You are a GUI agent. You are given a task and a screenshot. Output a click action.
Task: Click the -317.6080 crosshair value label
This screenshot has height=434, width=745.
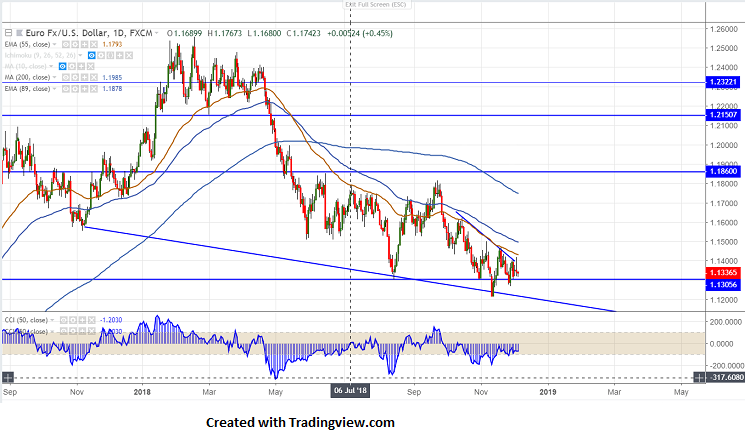(726, 377)
